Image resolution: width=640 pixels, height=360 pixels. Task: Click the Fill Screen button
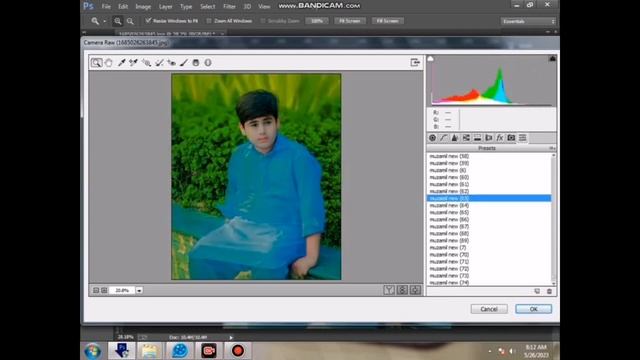387,21
